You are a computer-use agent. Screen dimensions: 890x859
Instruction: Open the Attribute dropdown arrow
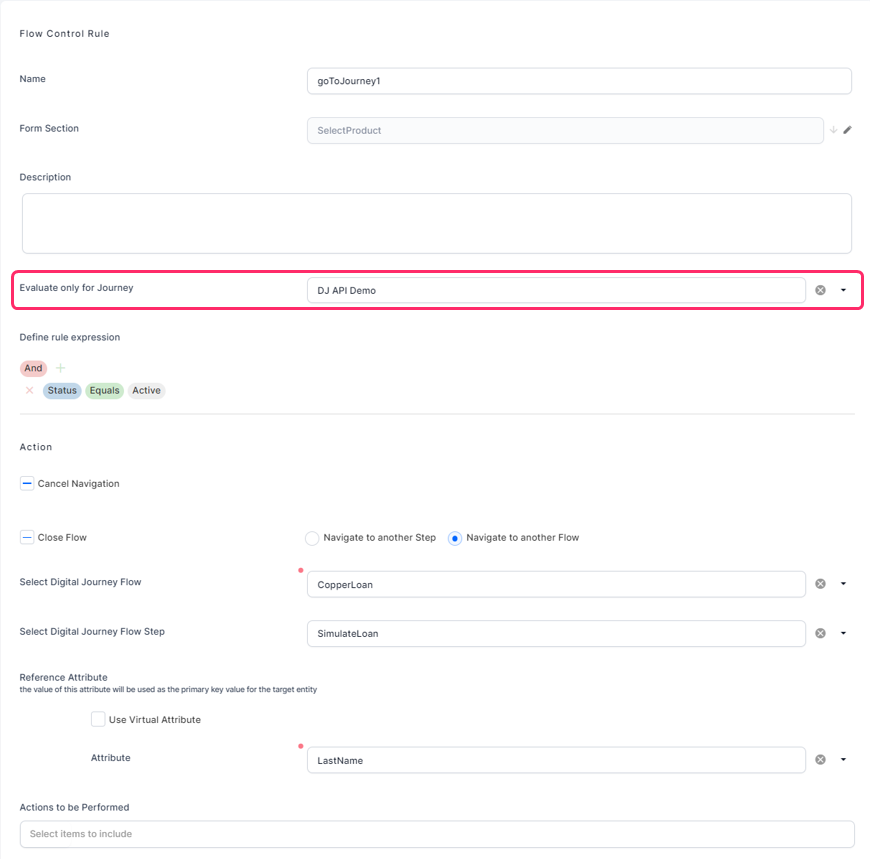(x=843, y=760)
